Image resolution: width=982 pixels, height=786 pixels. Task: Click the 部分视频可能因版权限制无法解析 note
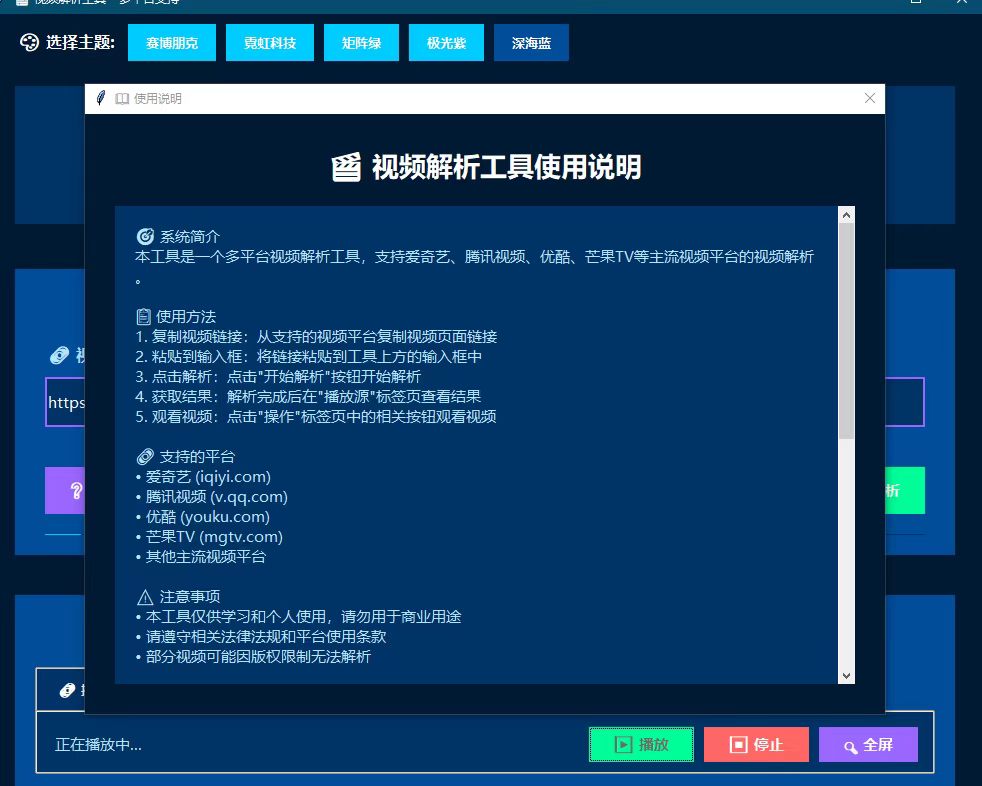point(254,656)
